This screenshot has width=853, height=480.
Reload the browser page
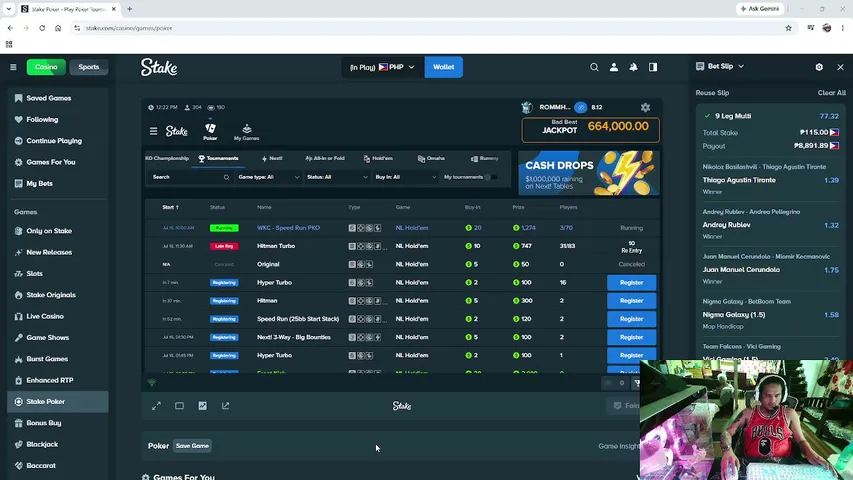[x=42, y=28]
